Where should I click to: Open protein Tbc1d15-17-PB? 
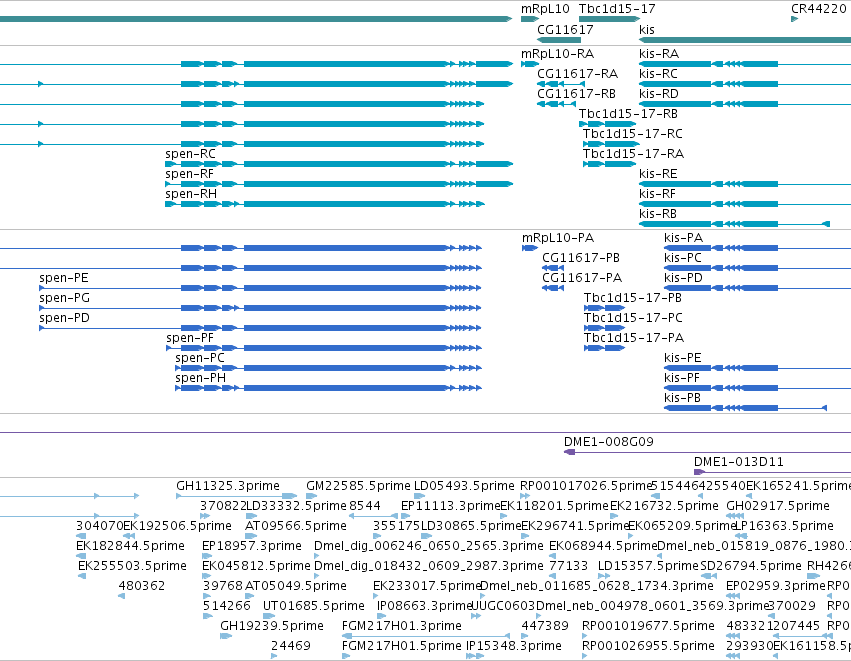point(633,298)
